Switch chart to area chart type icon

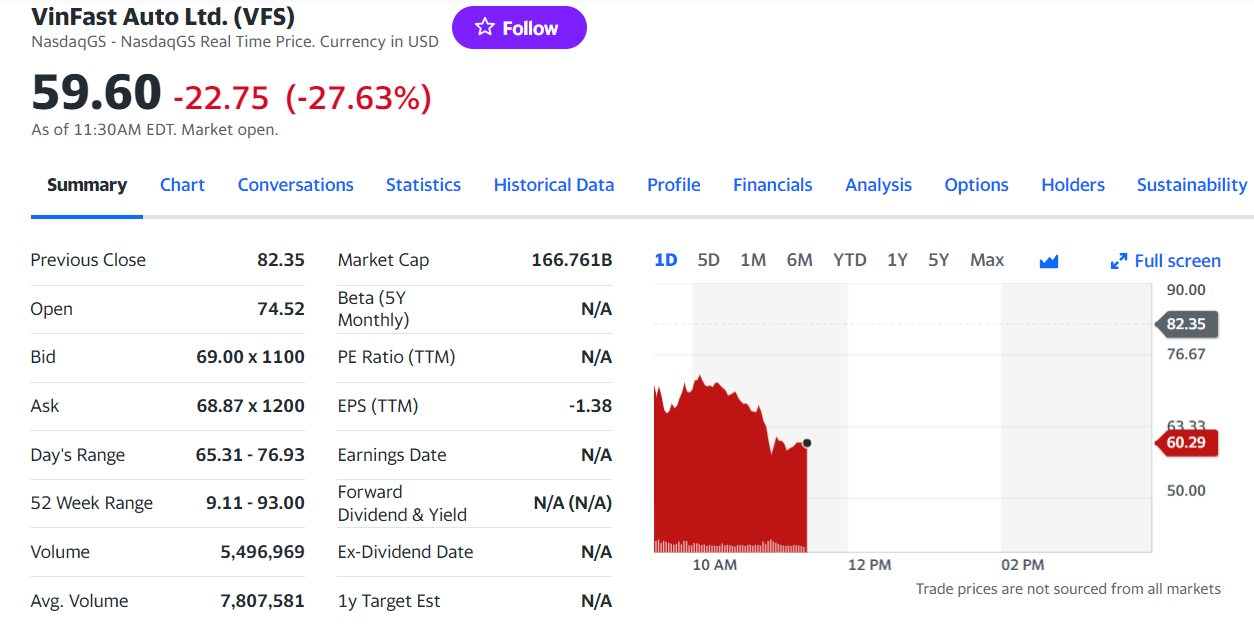point(1048,261)
